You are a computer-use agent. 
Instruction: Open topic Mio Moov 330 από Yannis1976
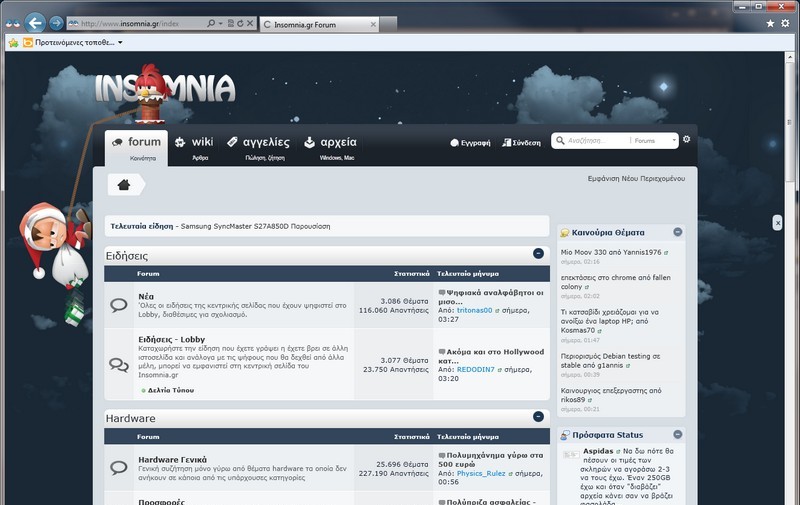click(611, 252)
